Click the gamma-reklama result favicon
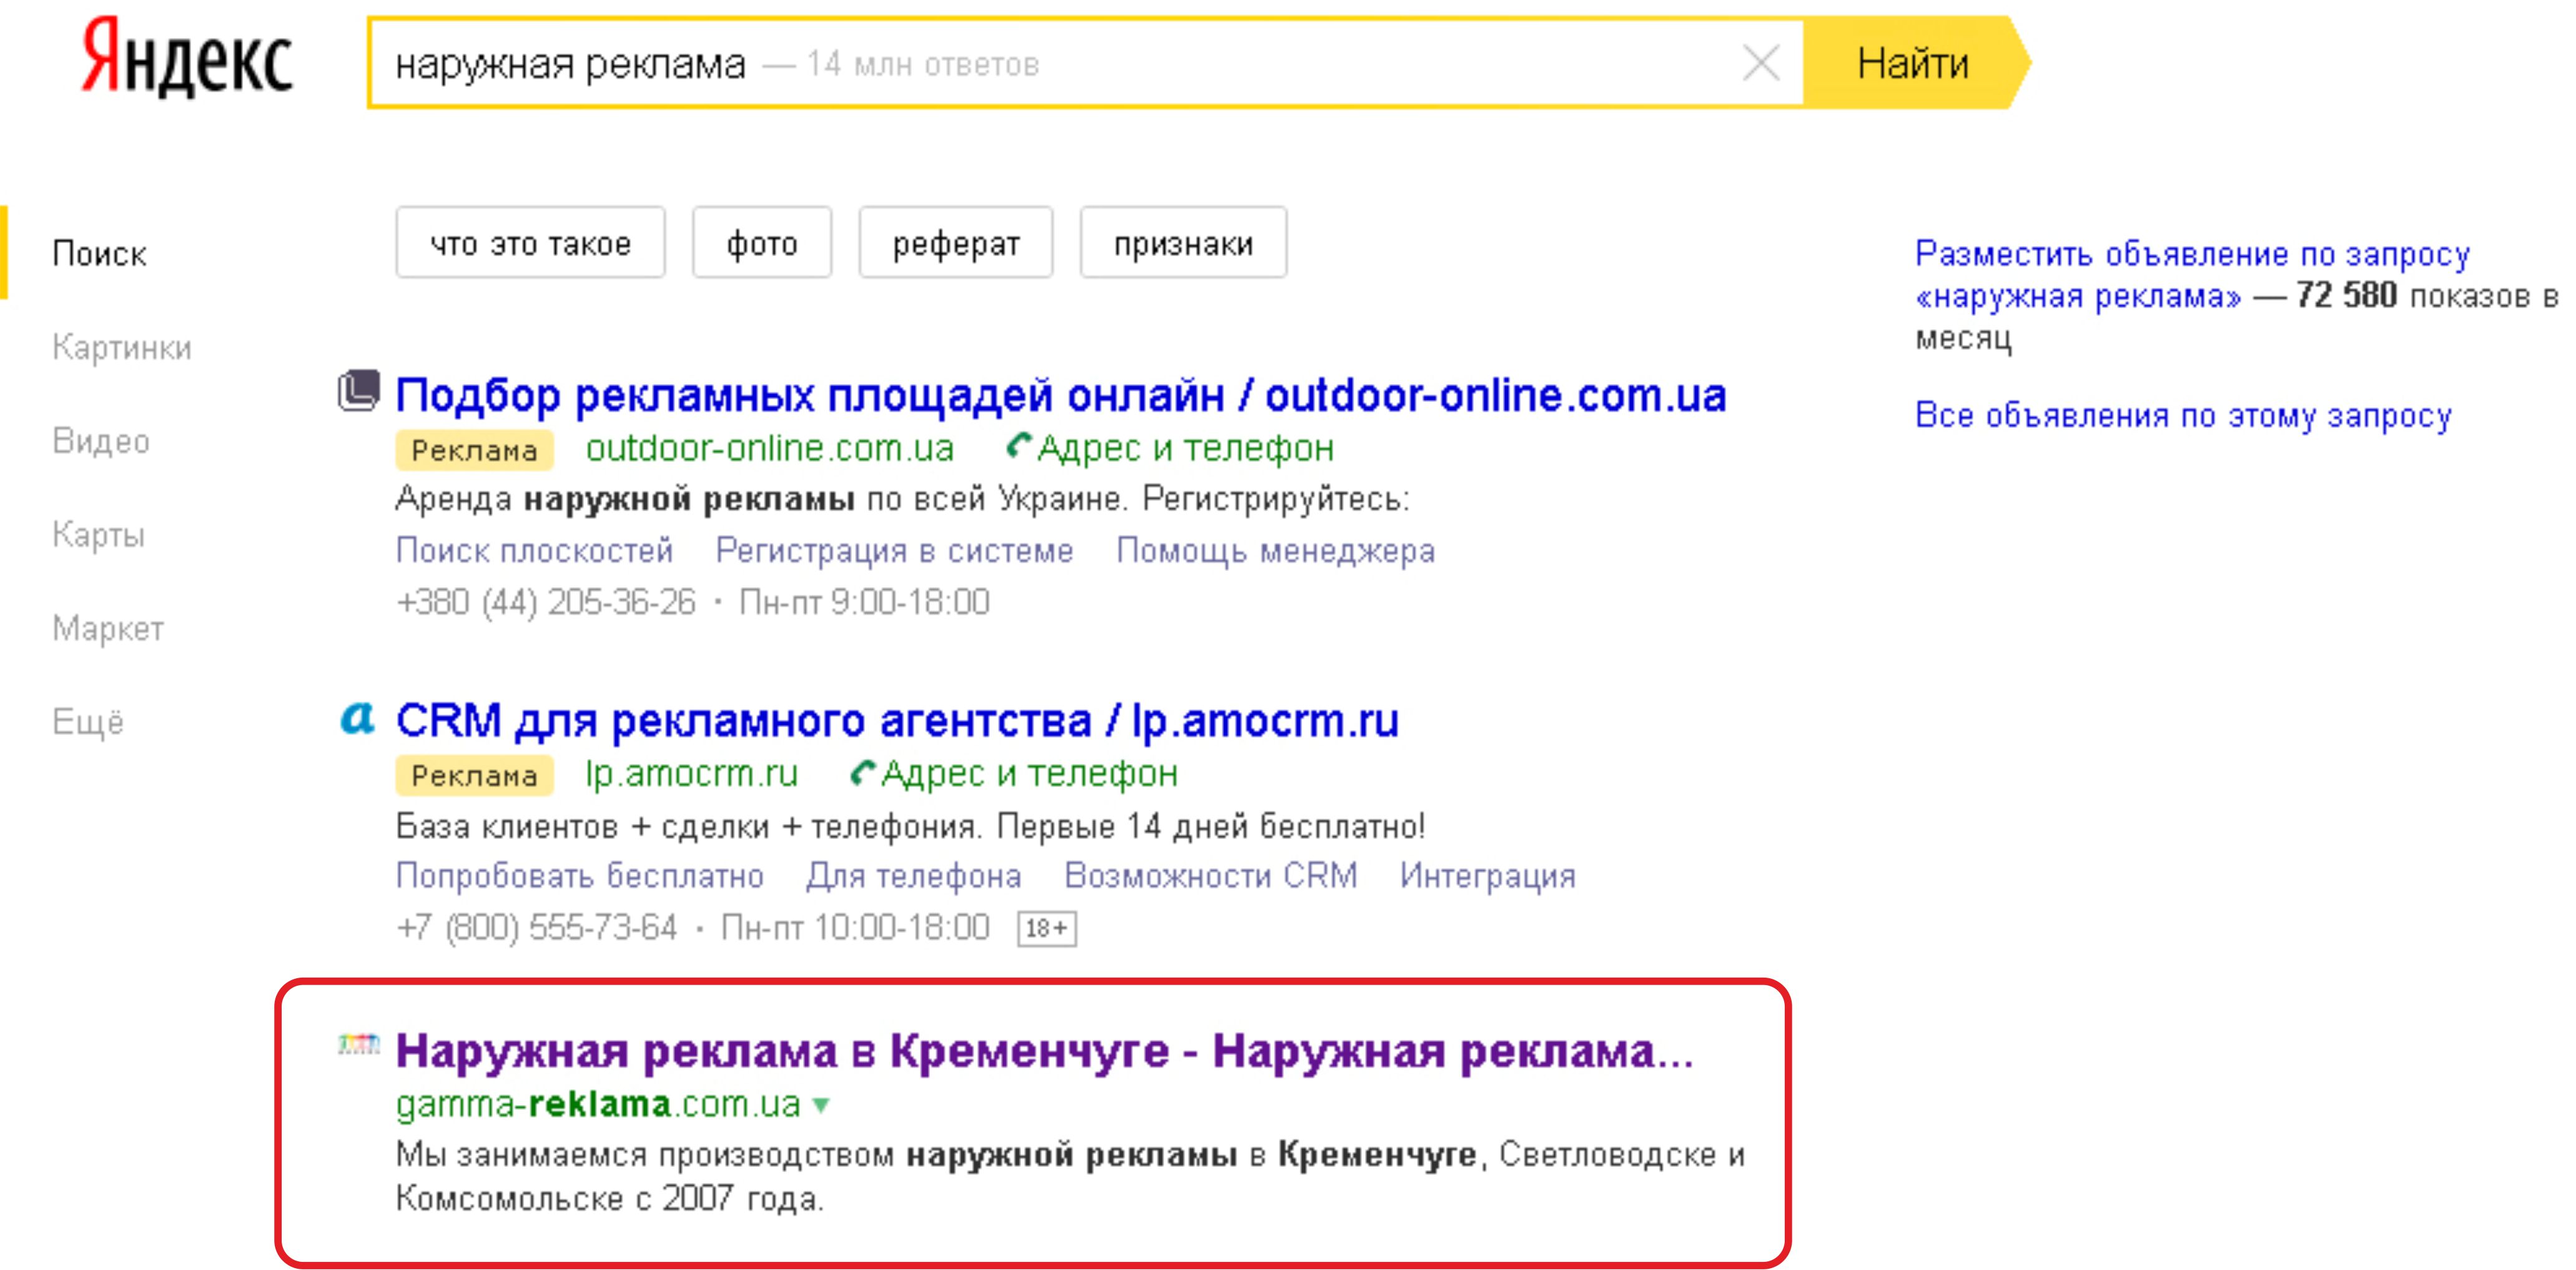Image resolution: width=2576 pixels, height=1270 pixels. [358, 1045]
